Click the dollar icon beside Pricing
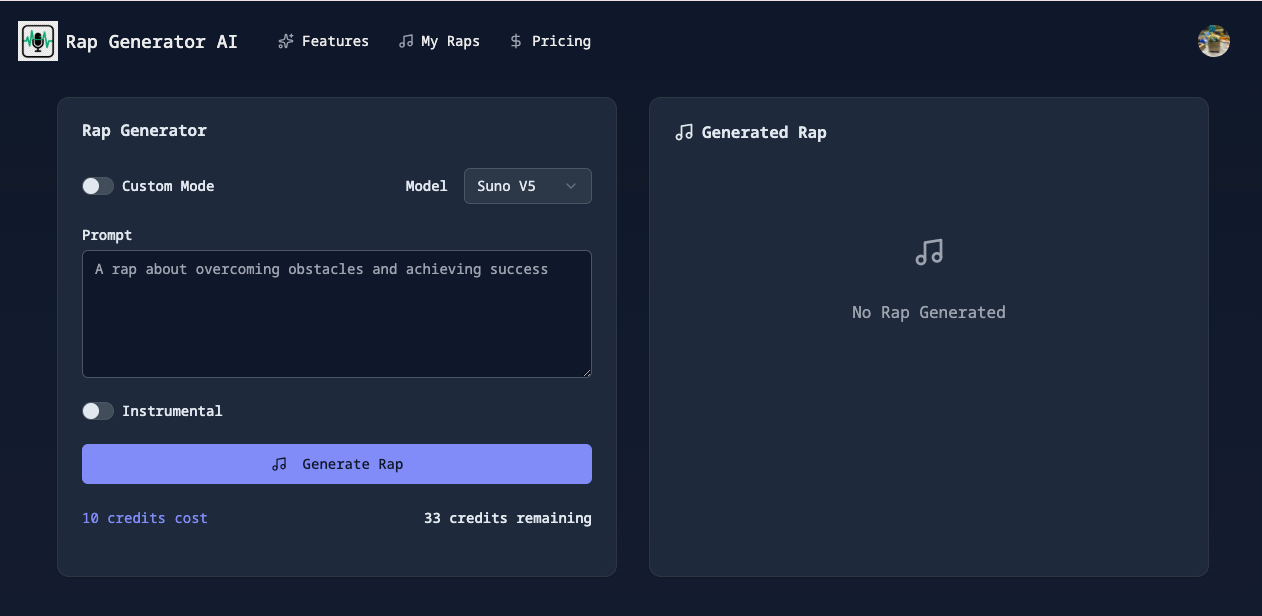 (515, 41)
